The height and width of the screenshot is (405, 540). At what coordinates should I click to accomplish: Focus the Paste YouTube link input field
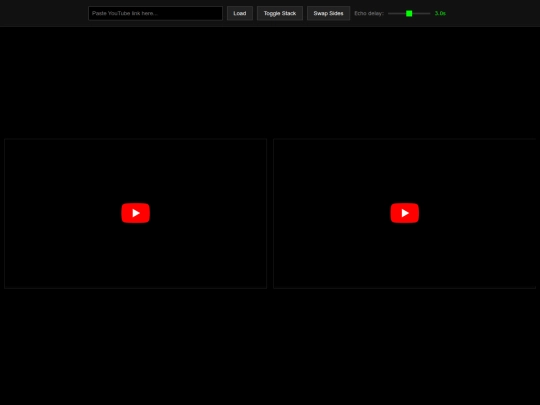(x=155, y=13)
